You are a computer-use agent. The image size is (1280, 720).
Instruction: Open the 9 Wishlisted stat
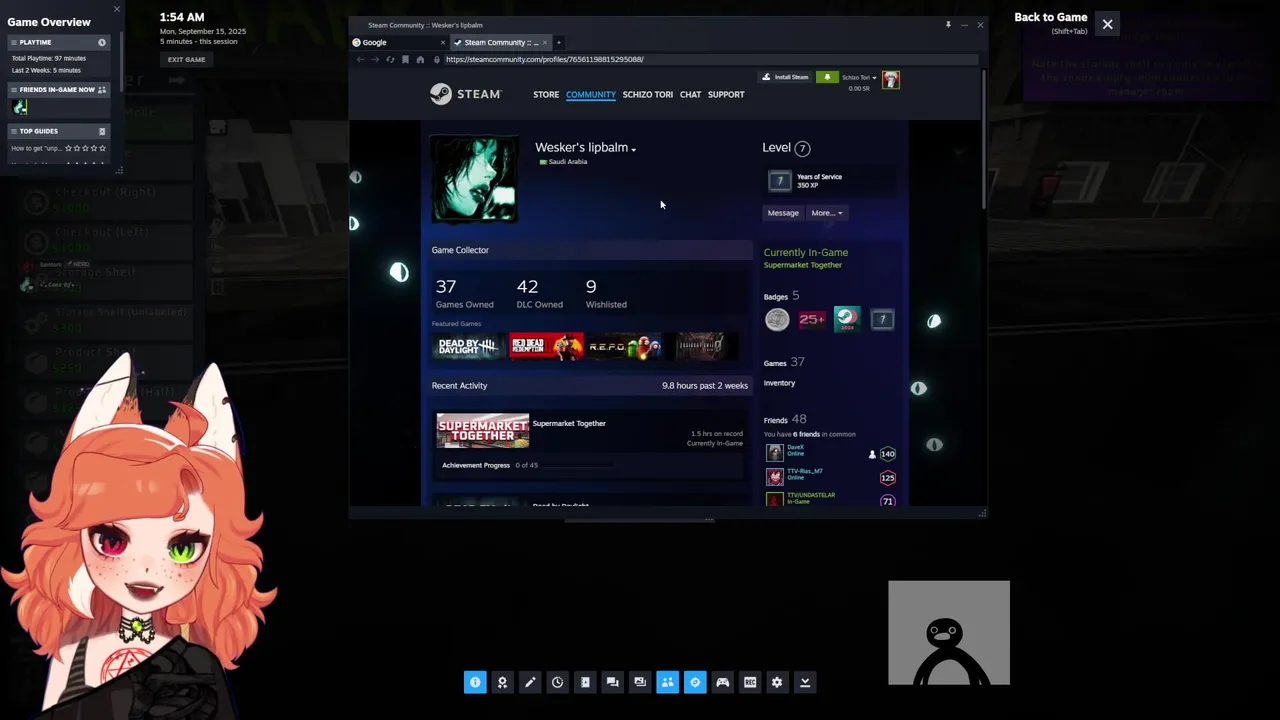(x=606, y=294)
